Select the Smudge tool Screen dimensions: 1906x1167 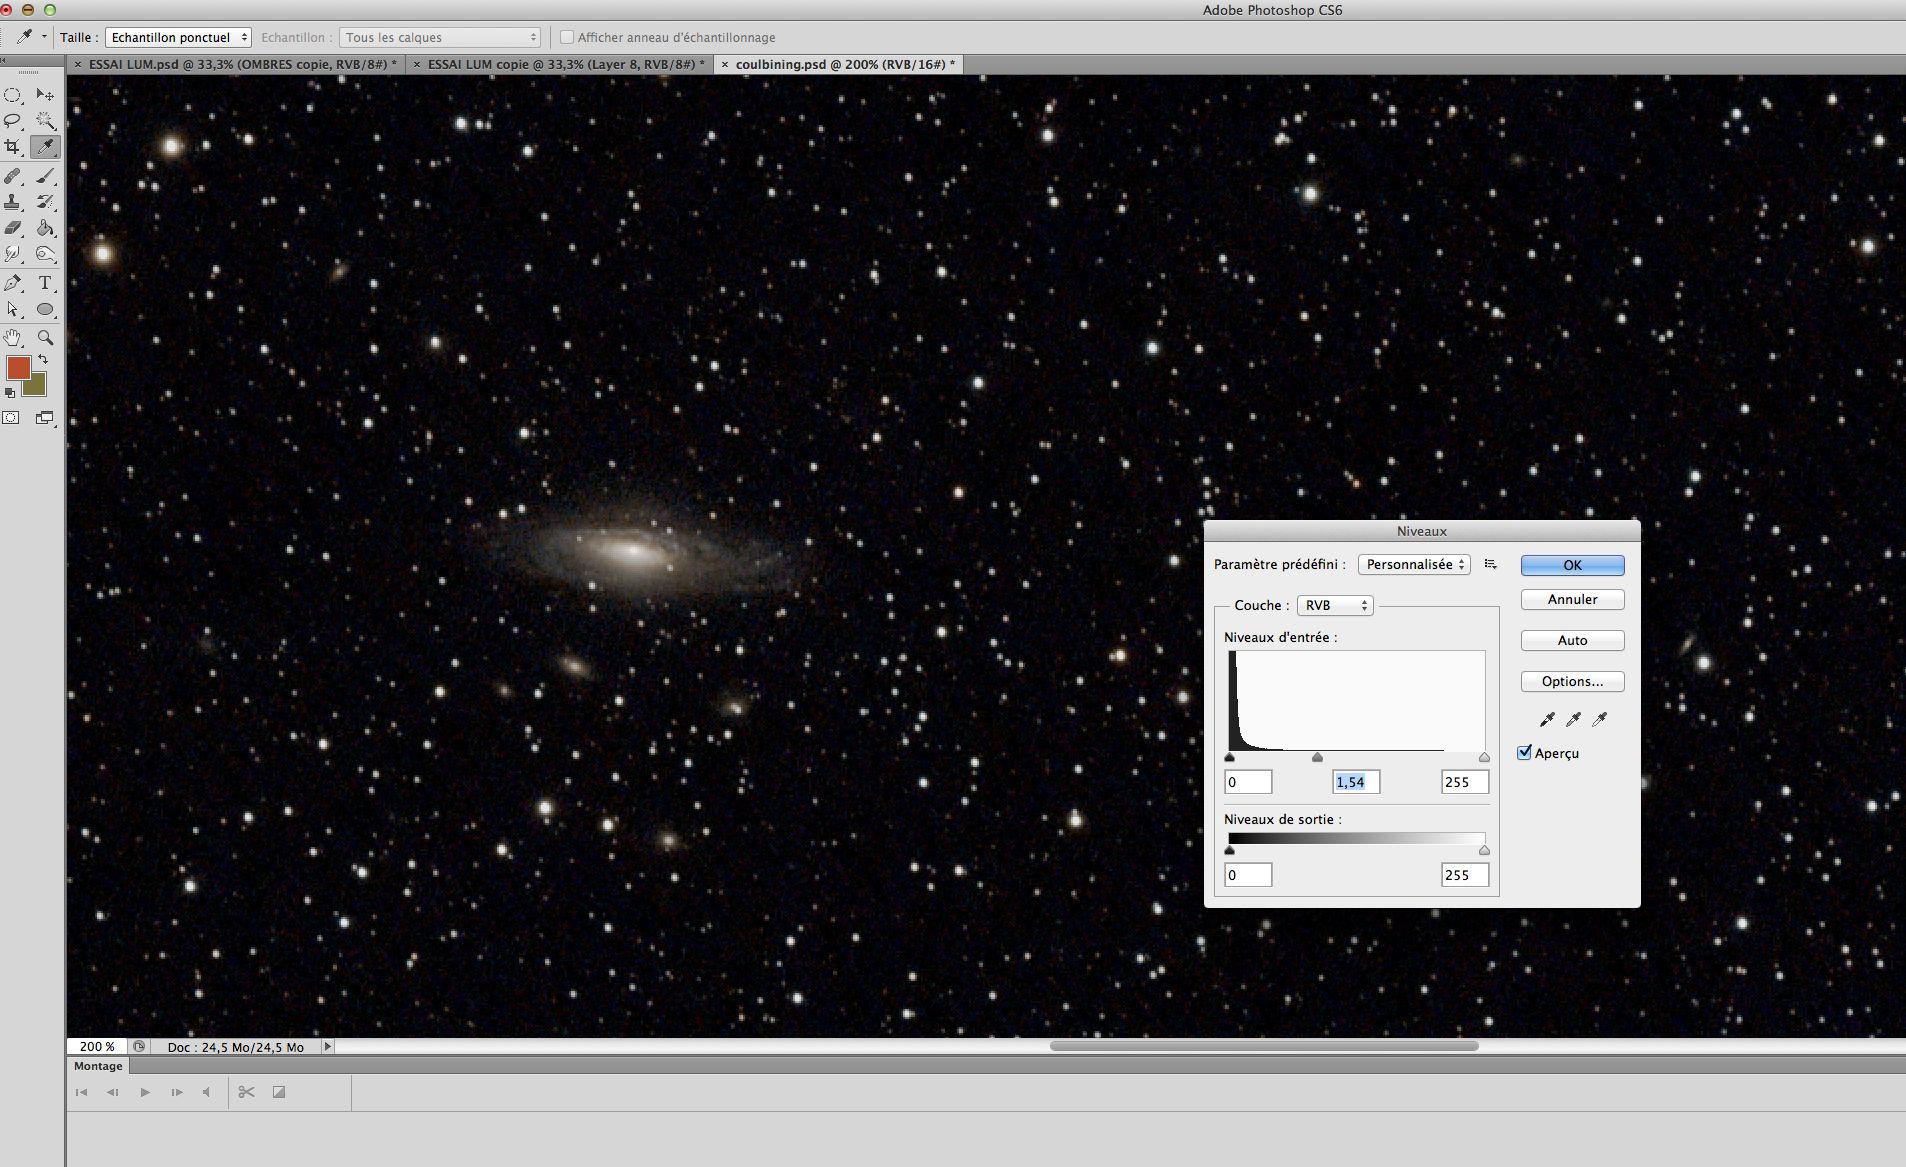tap(13, 255)
